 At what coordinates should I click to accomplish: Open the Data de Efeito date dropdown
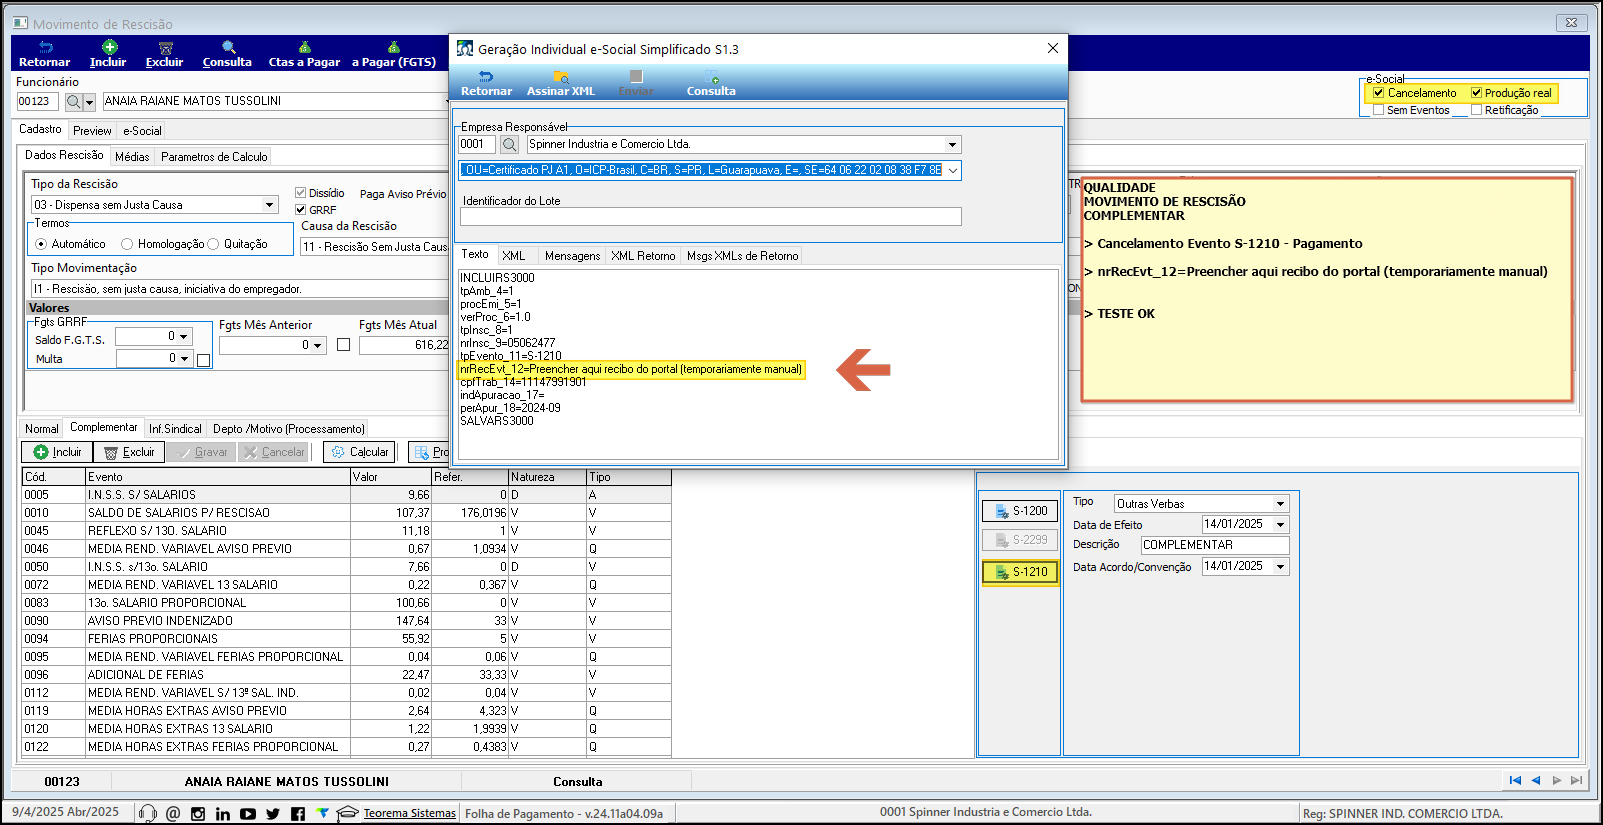click(1280, 524)
